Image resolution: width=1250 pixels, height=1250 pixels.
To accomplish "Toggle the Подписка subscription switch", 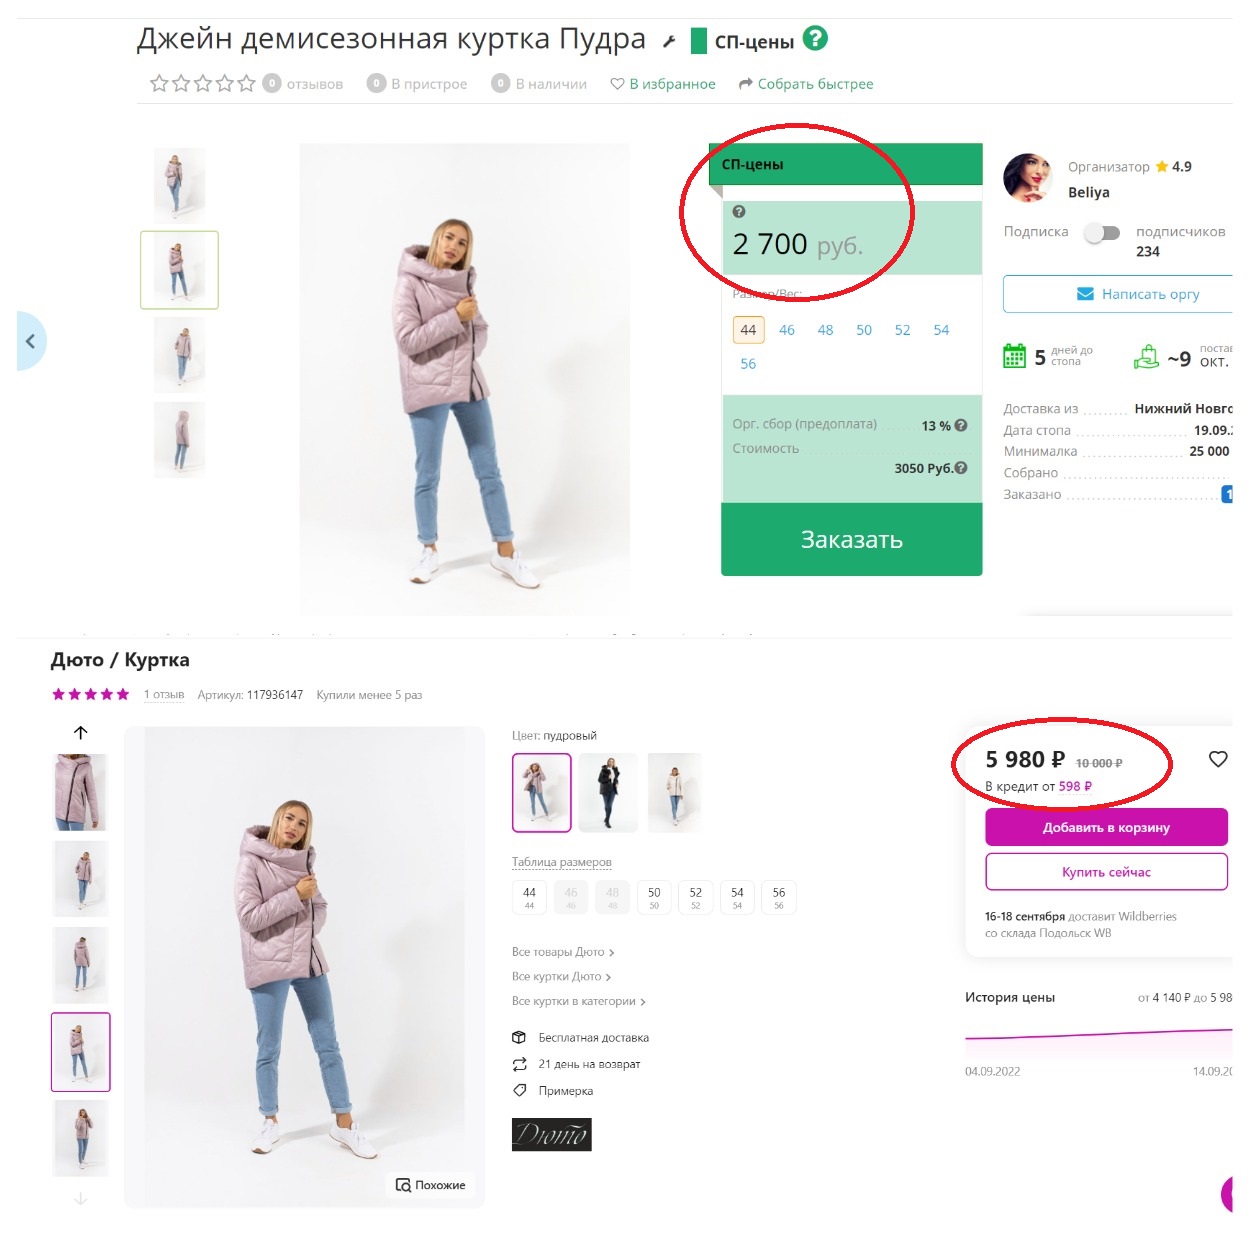I will coord(1103,232).
